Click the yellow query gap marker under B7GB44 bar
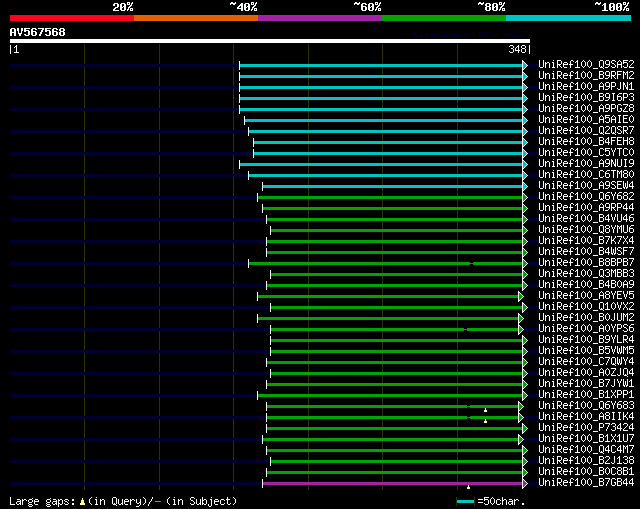This screenshot has height=509, width=640. point(468,487)
